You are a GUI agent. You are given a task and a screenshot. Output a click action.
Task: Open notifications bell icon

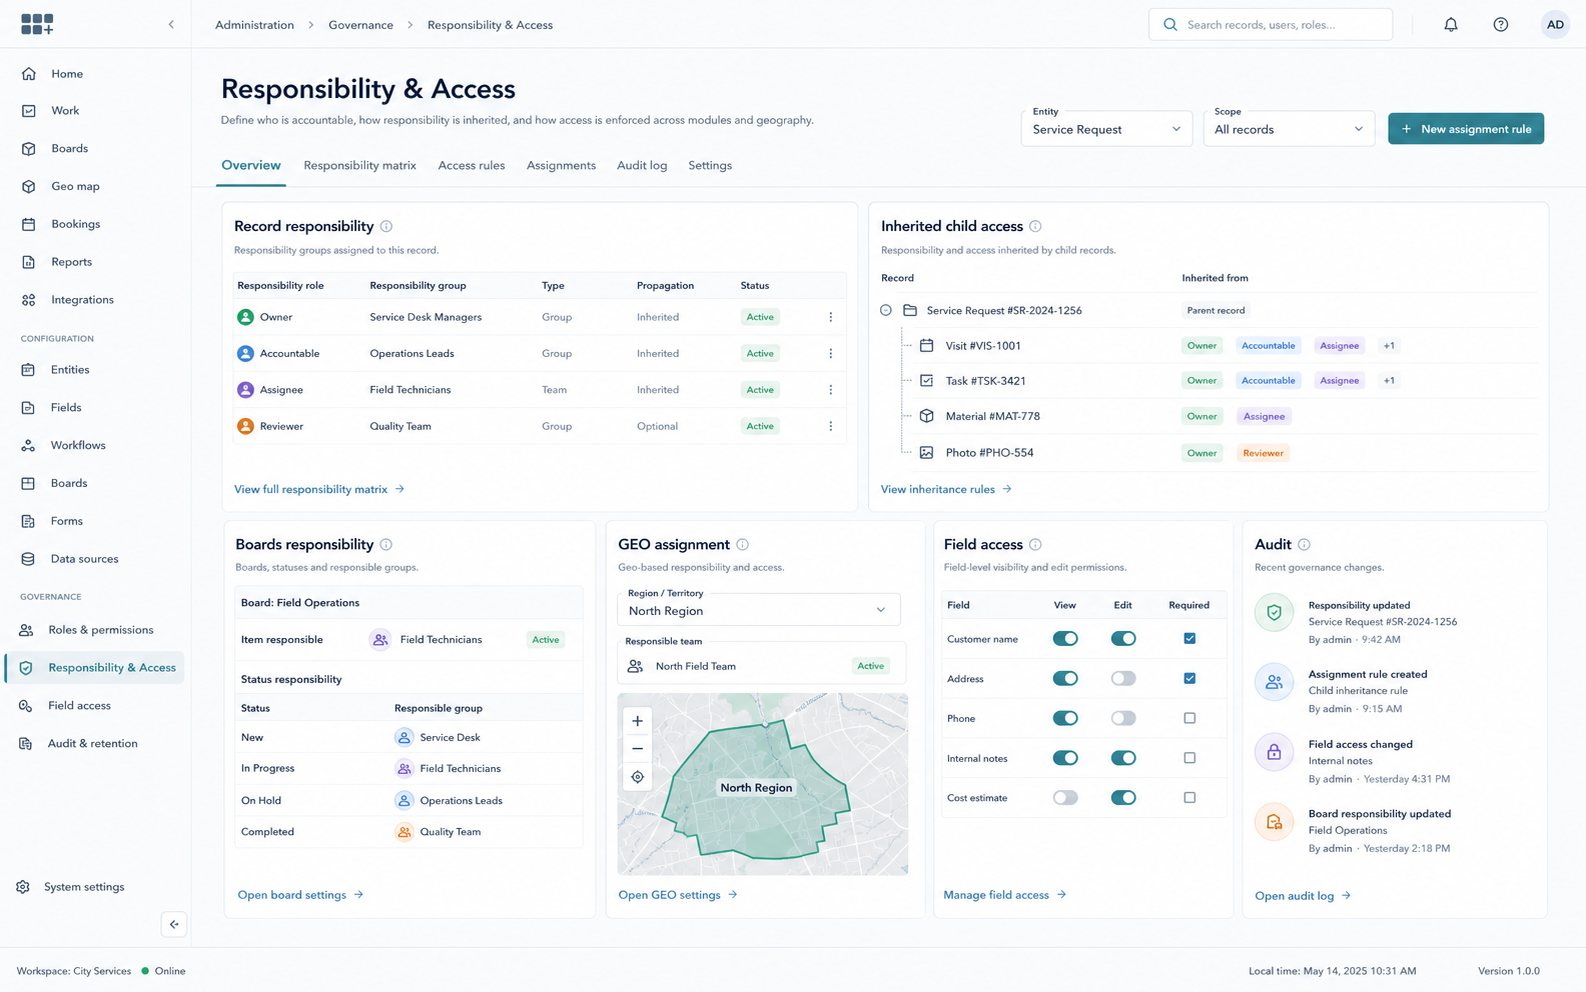pos(1450,25)
